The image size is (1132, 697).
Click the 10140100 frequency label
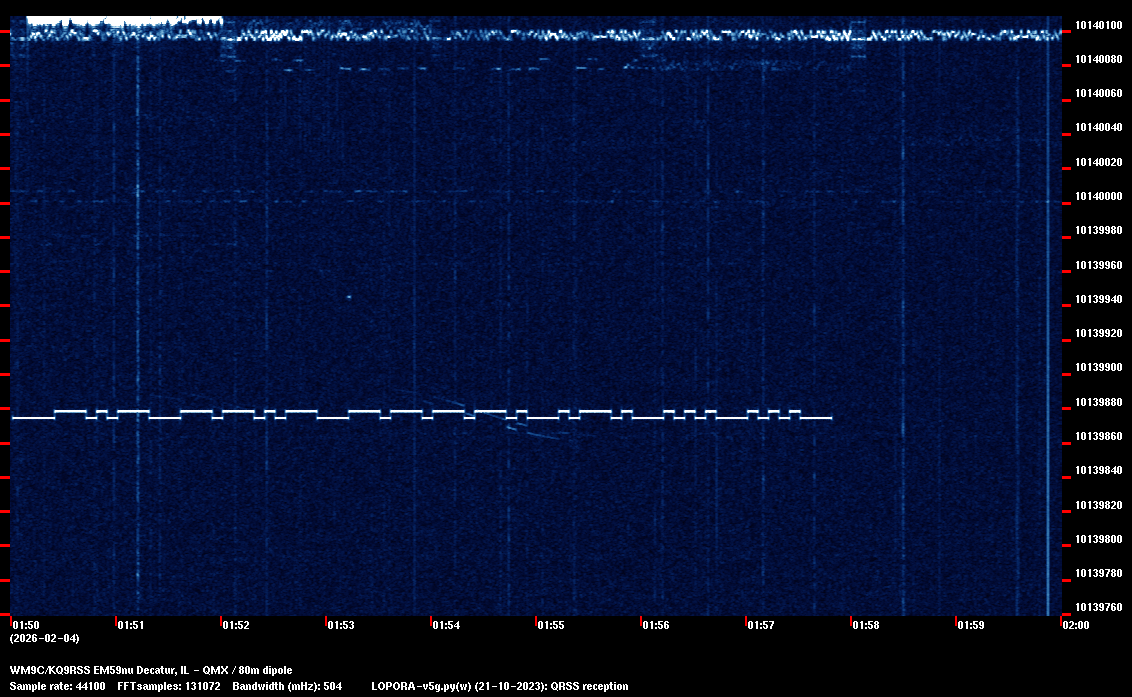[1097, 25]
